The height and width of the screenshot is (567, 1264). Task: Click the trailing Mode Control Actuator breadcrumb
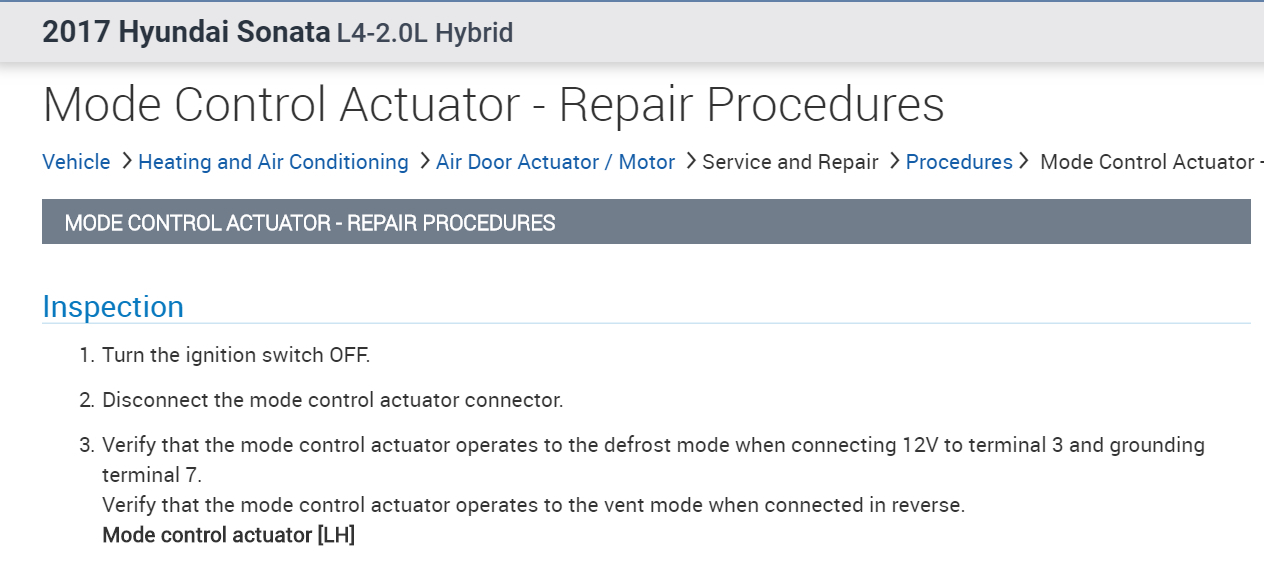[1150, 162]
